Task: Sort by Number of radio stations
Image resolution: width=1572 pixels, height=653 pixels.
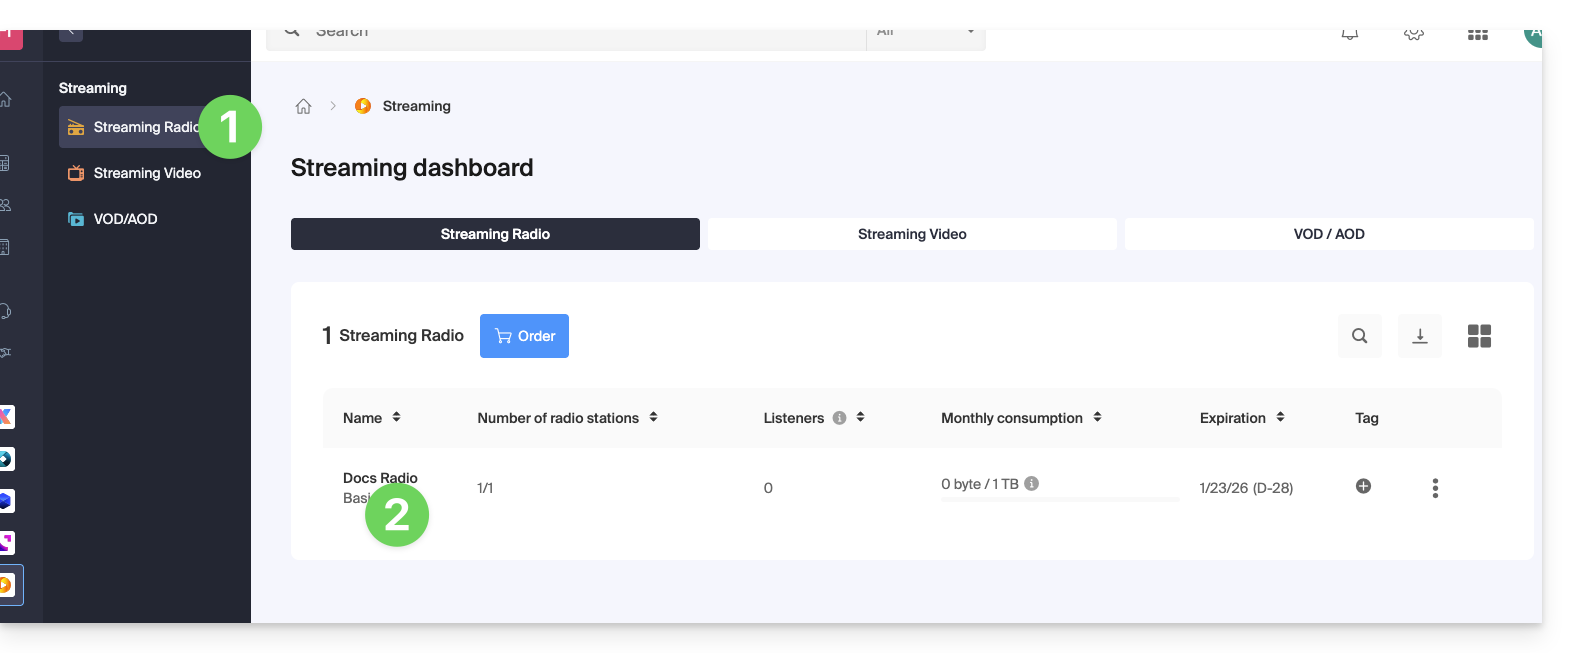Action: pos(653,417)
